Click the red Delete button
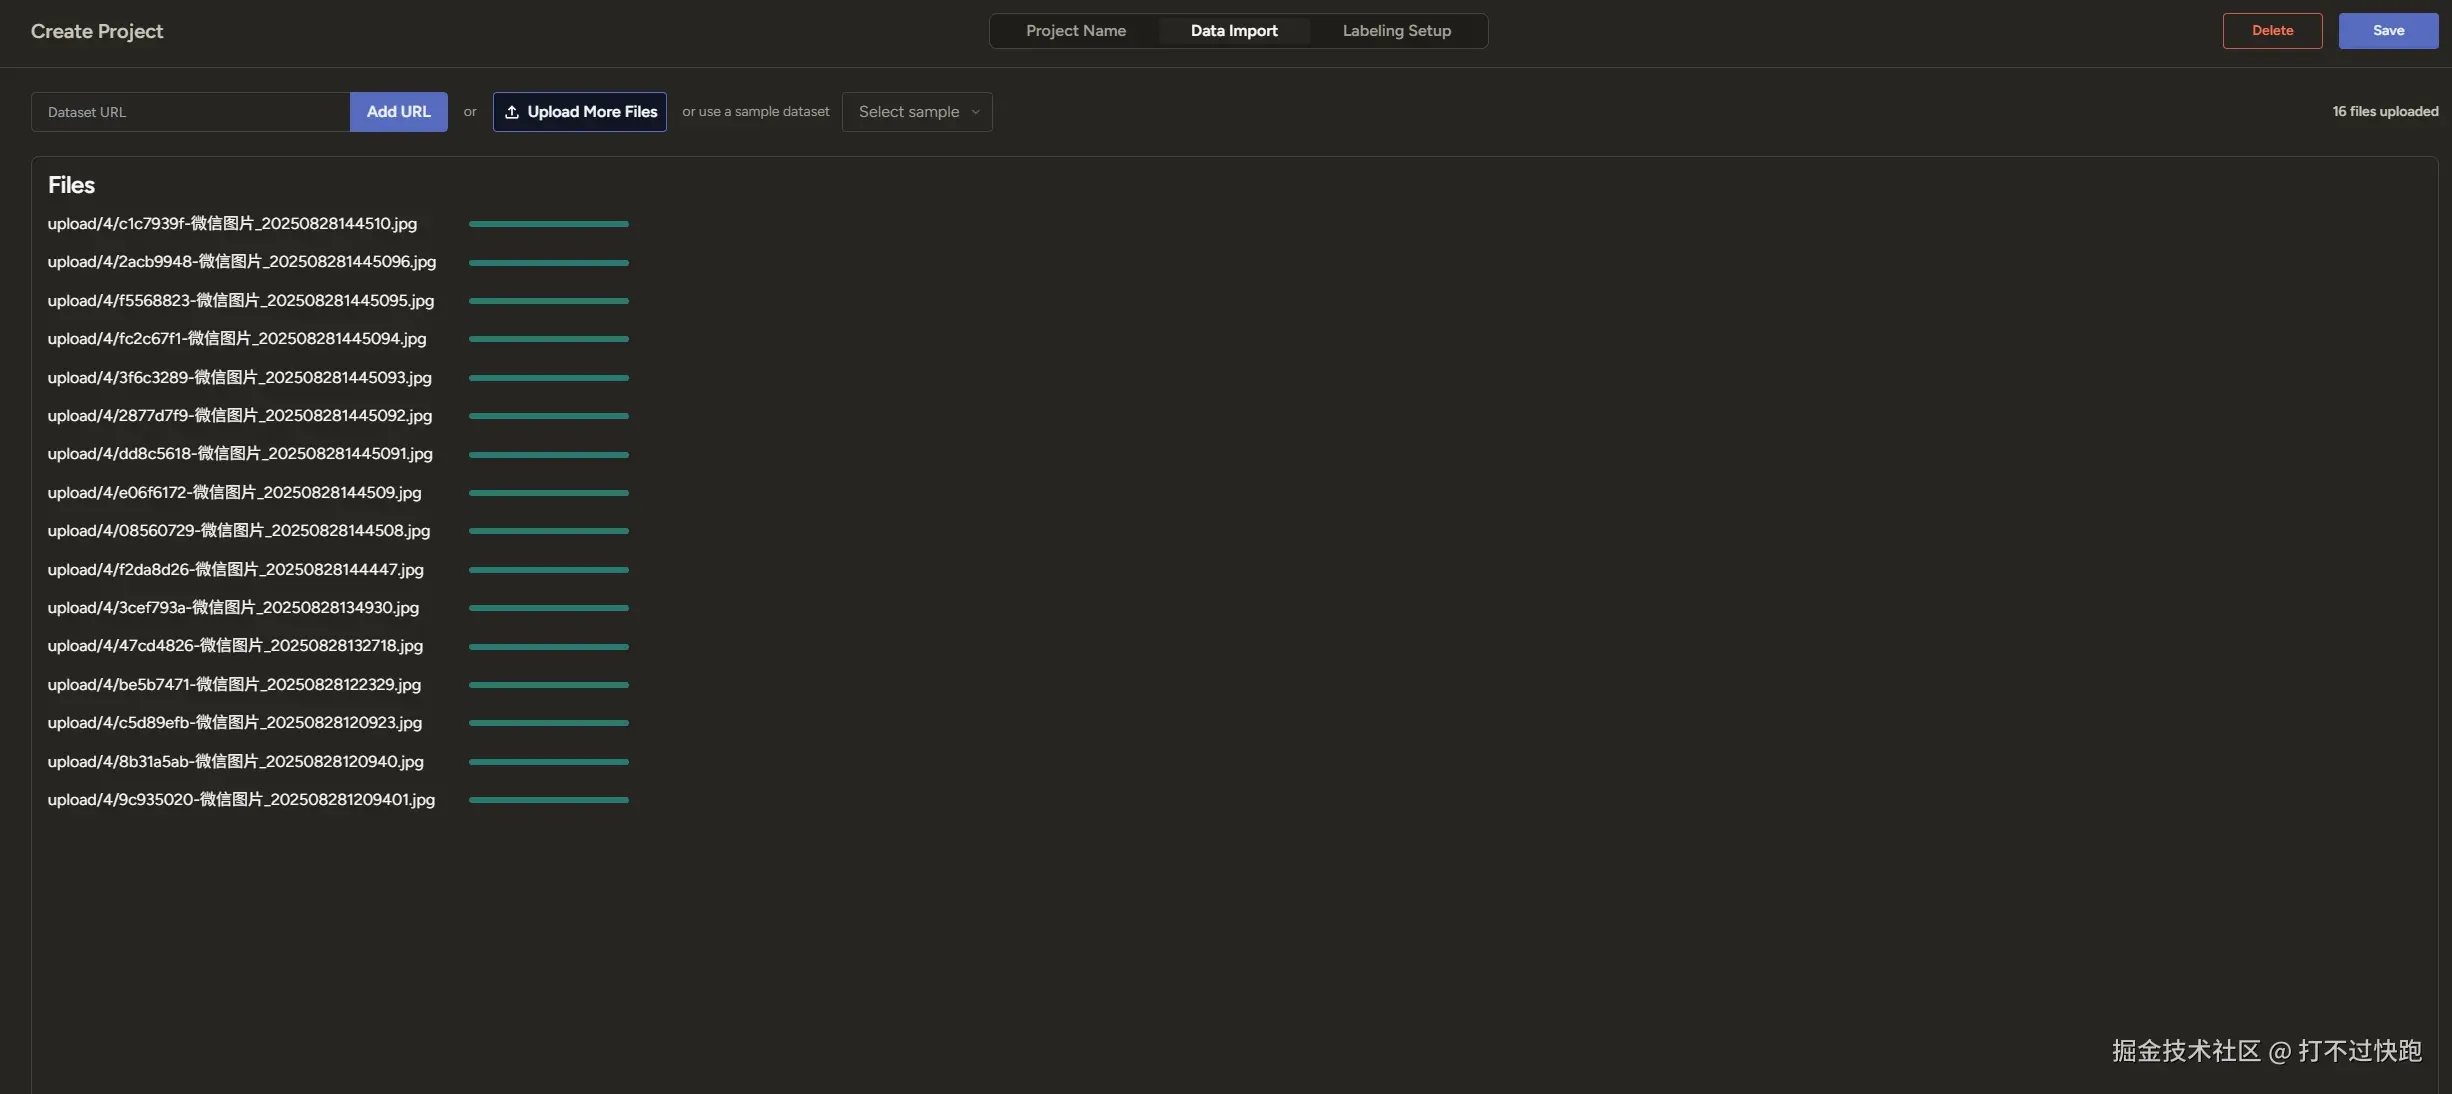Image resolution: width=2452 pixels, height=1094 pixels. tap(2272, 31)
